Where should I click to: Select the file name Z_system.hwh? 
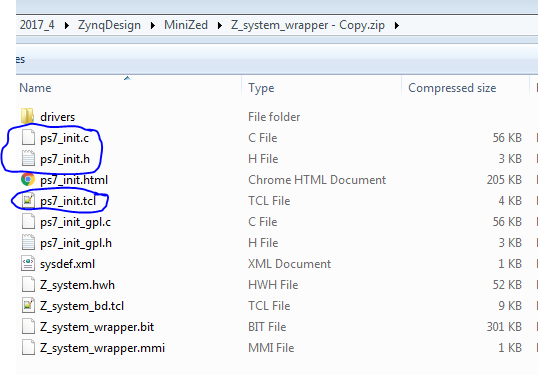77,285
